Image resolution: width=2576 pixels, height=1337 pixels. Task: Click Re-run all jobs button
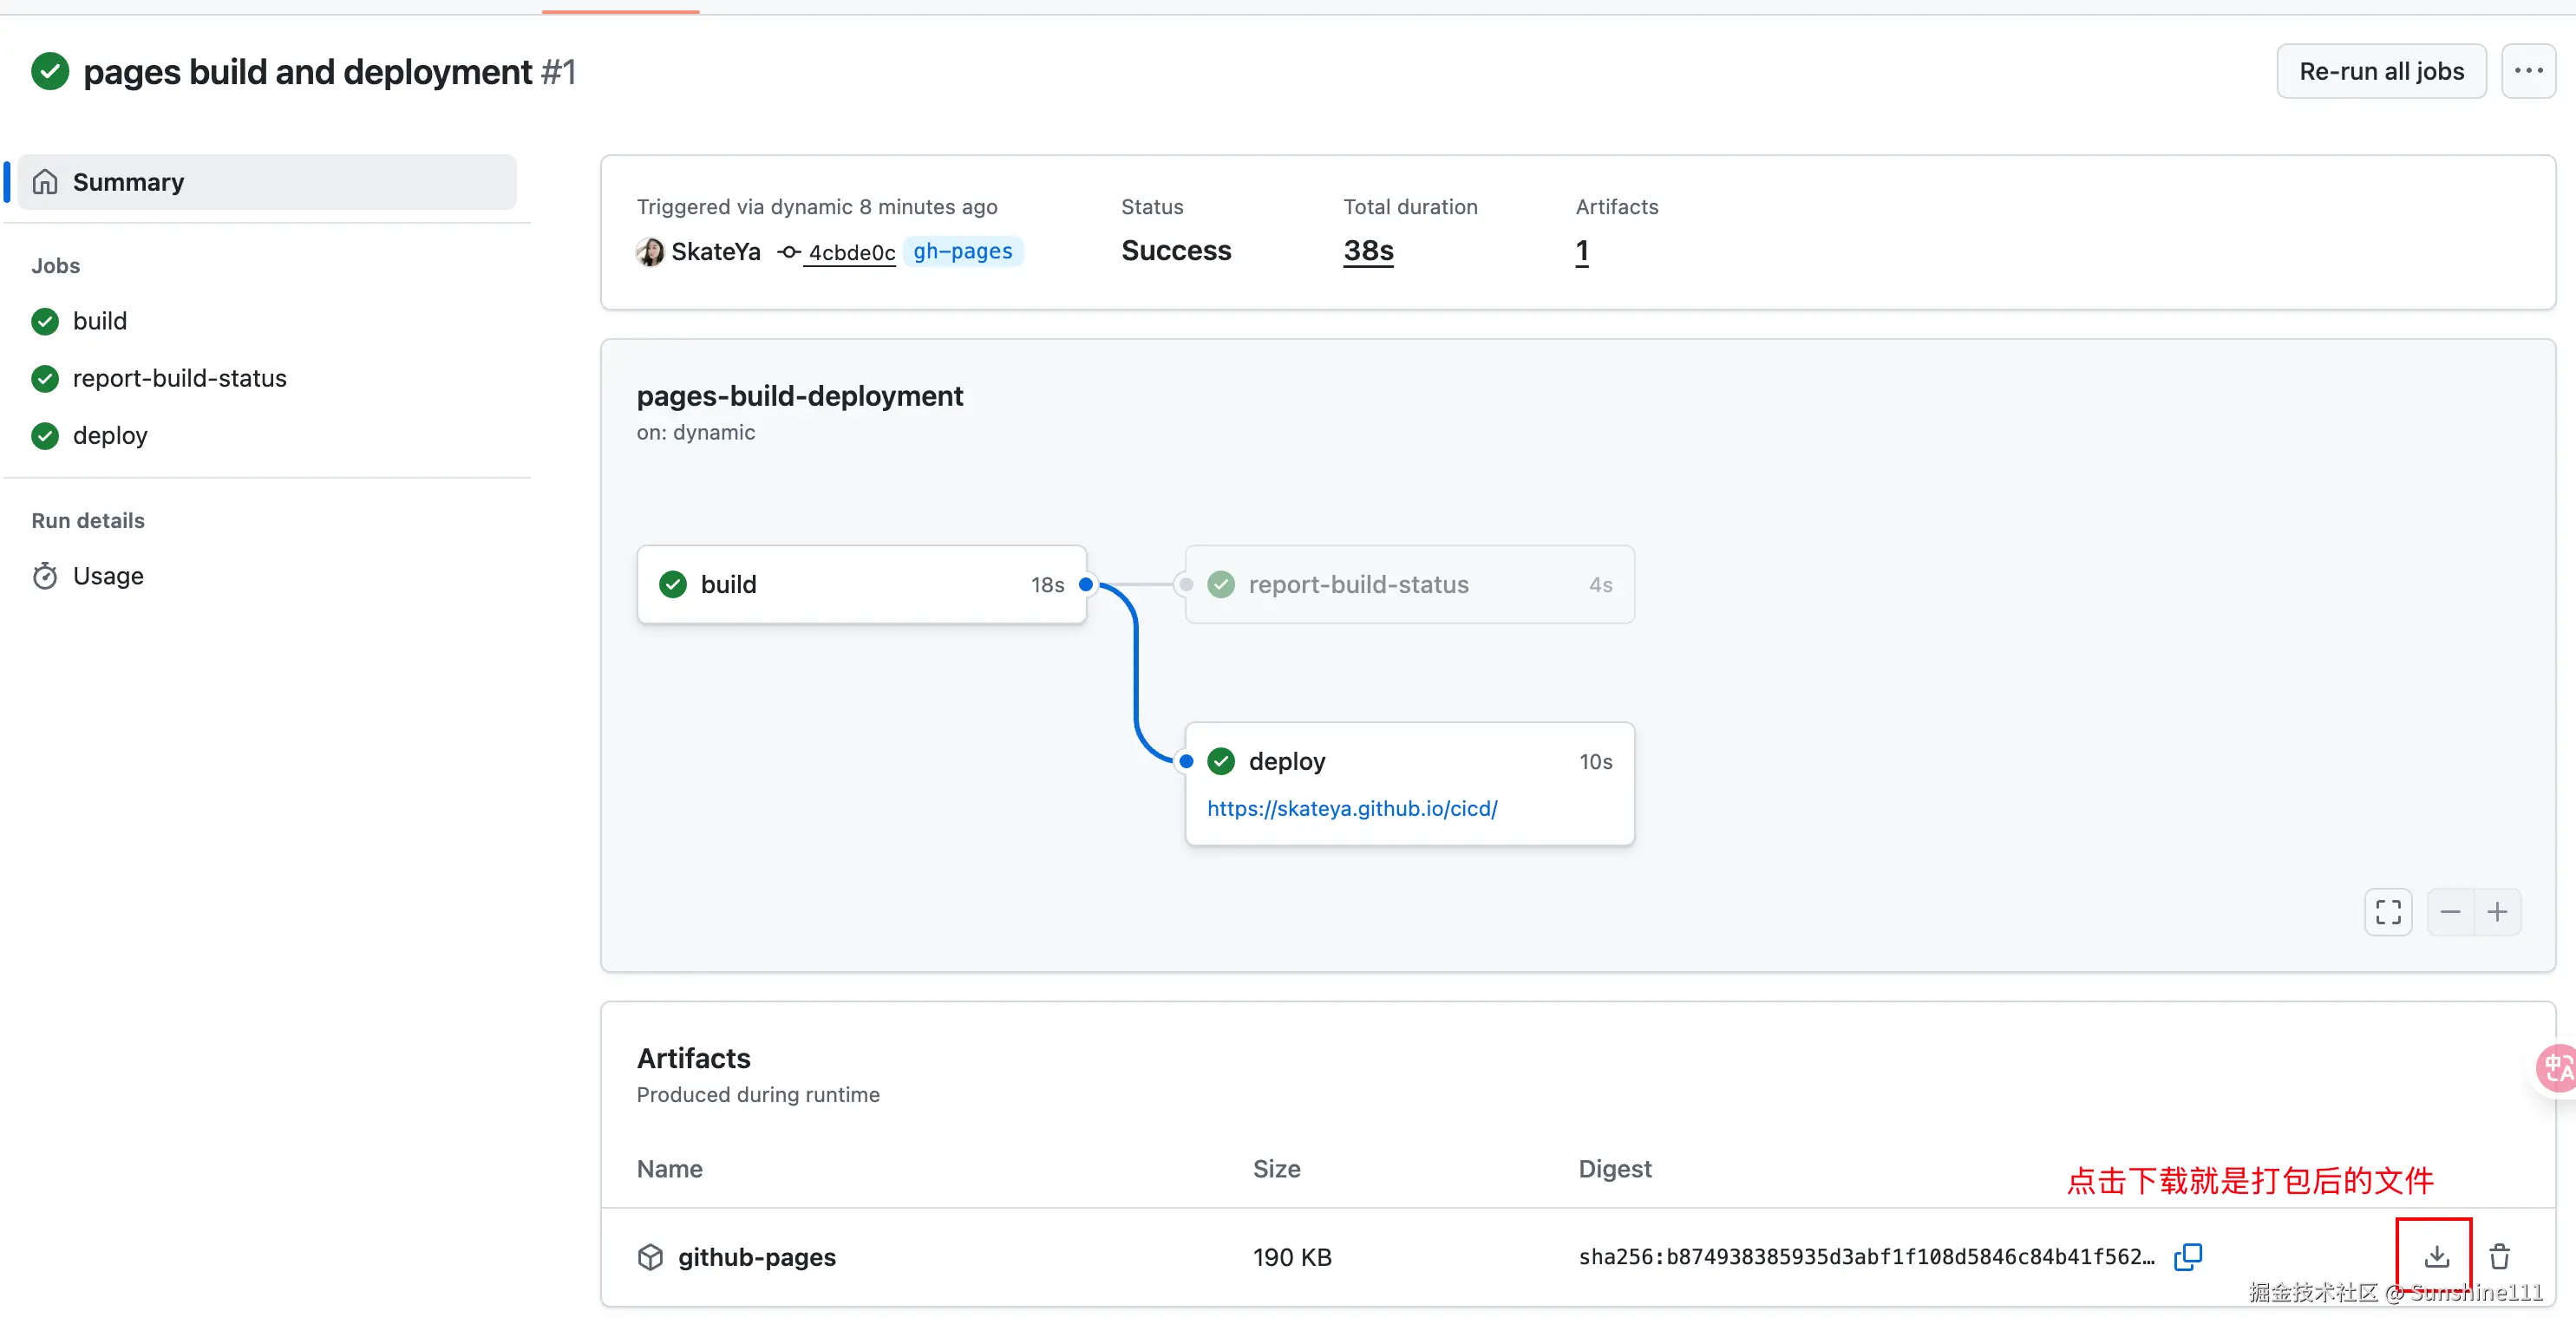(2381, 71)
